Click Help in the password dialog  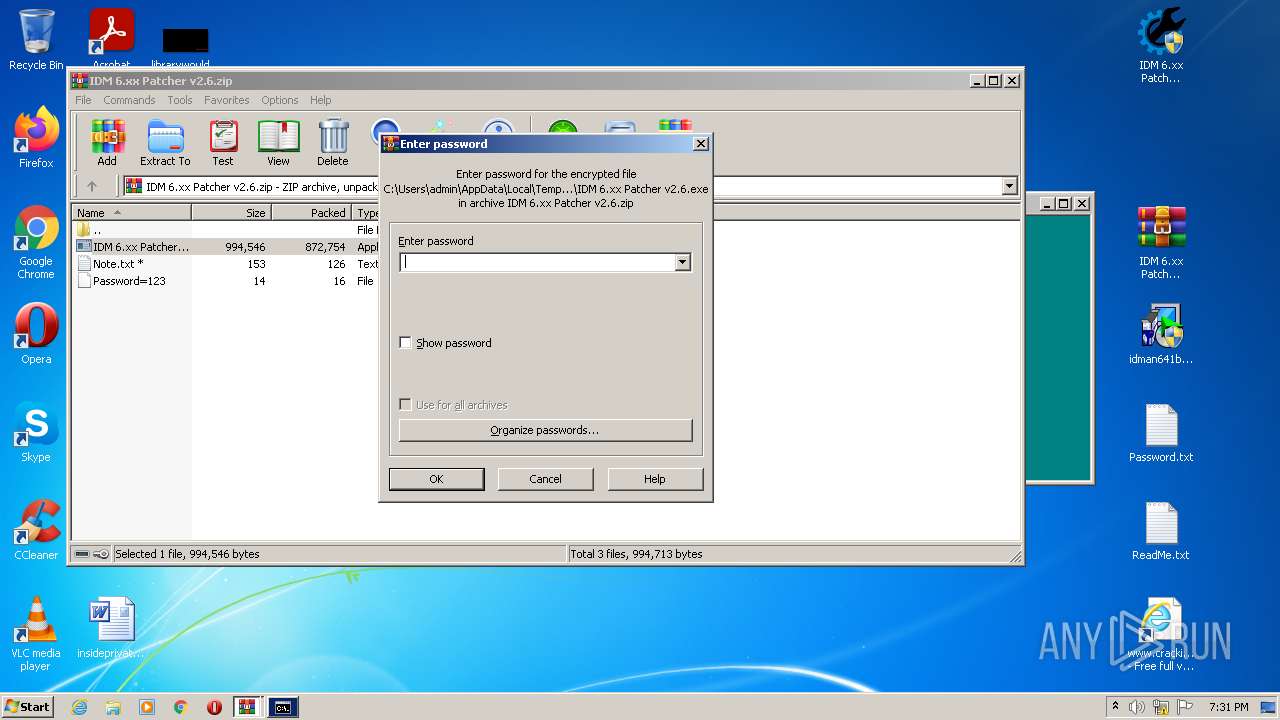coord(654,479)
